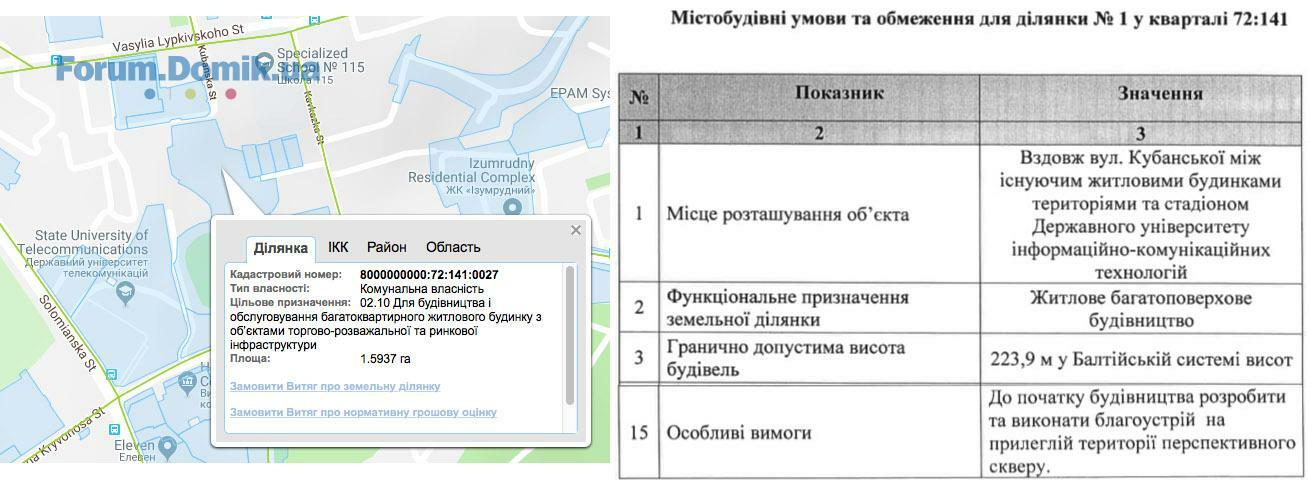Click the Specialized School № 115 map pin

(264, 63)
